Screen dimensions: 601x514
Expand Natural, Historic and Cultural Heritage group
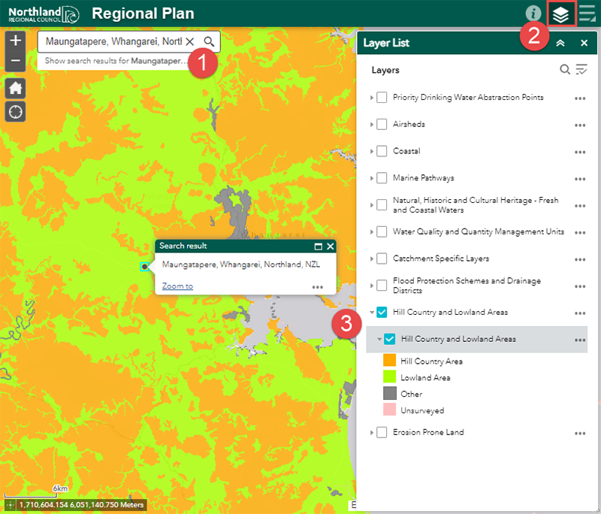(371, 205)
